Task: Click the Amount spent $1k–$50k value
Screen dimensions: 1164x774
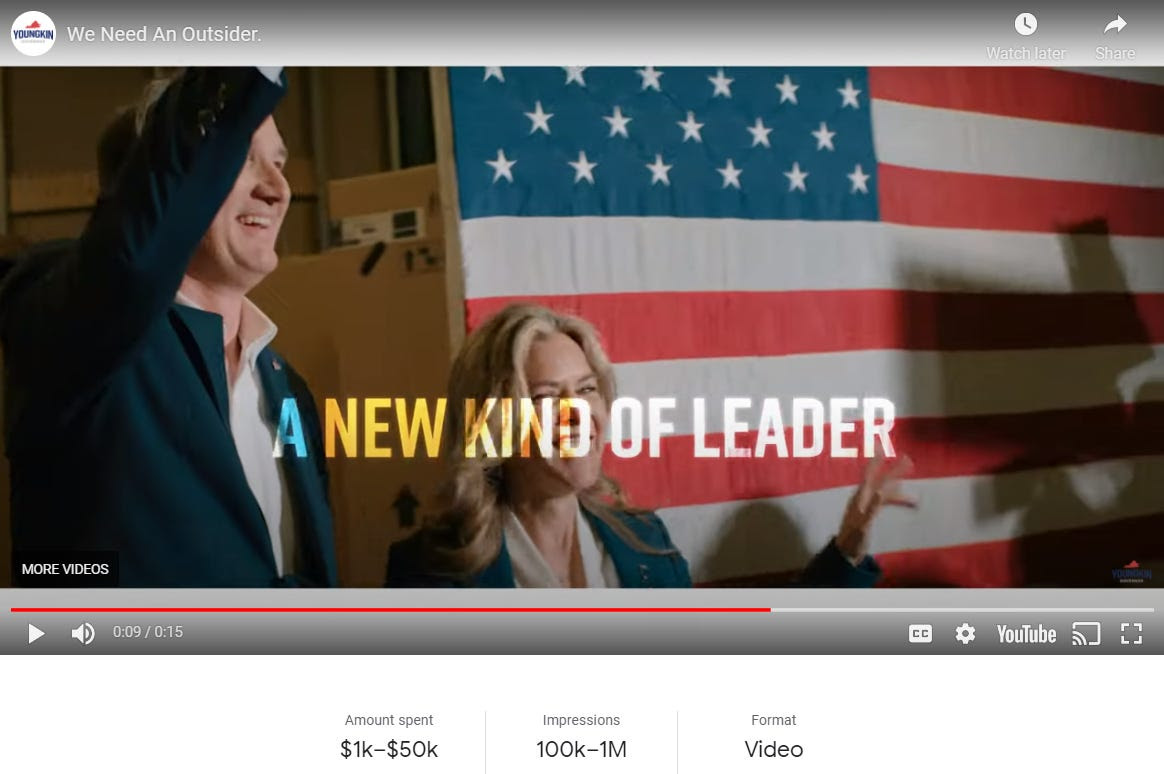Action: tap(389, 750)
